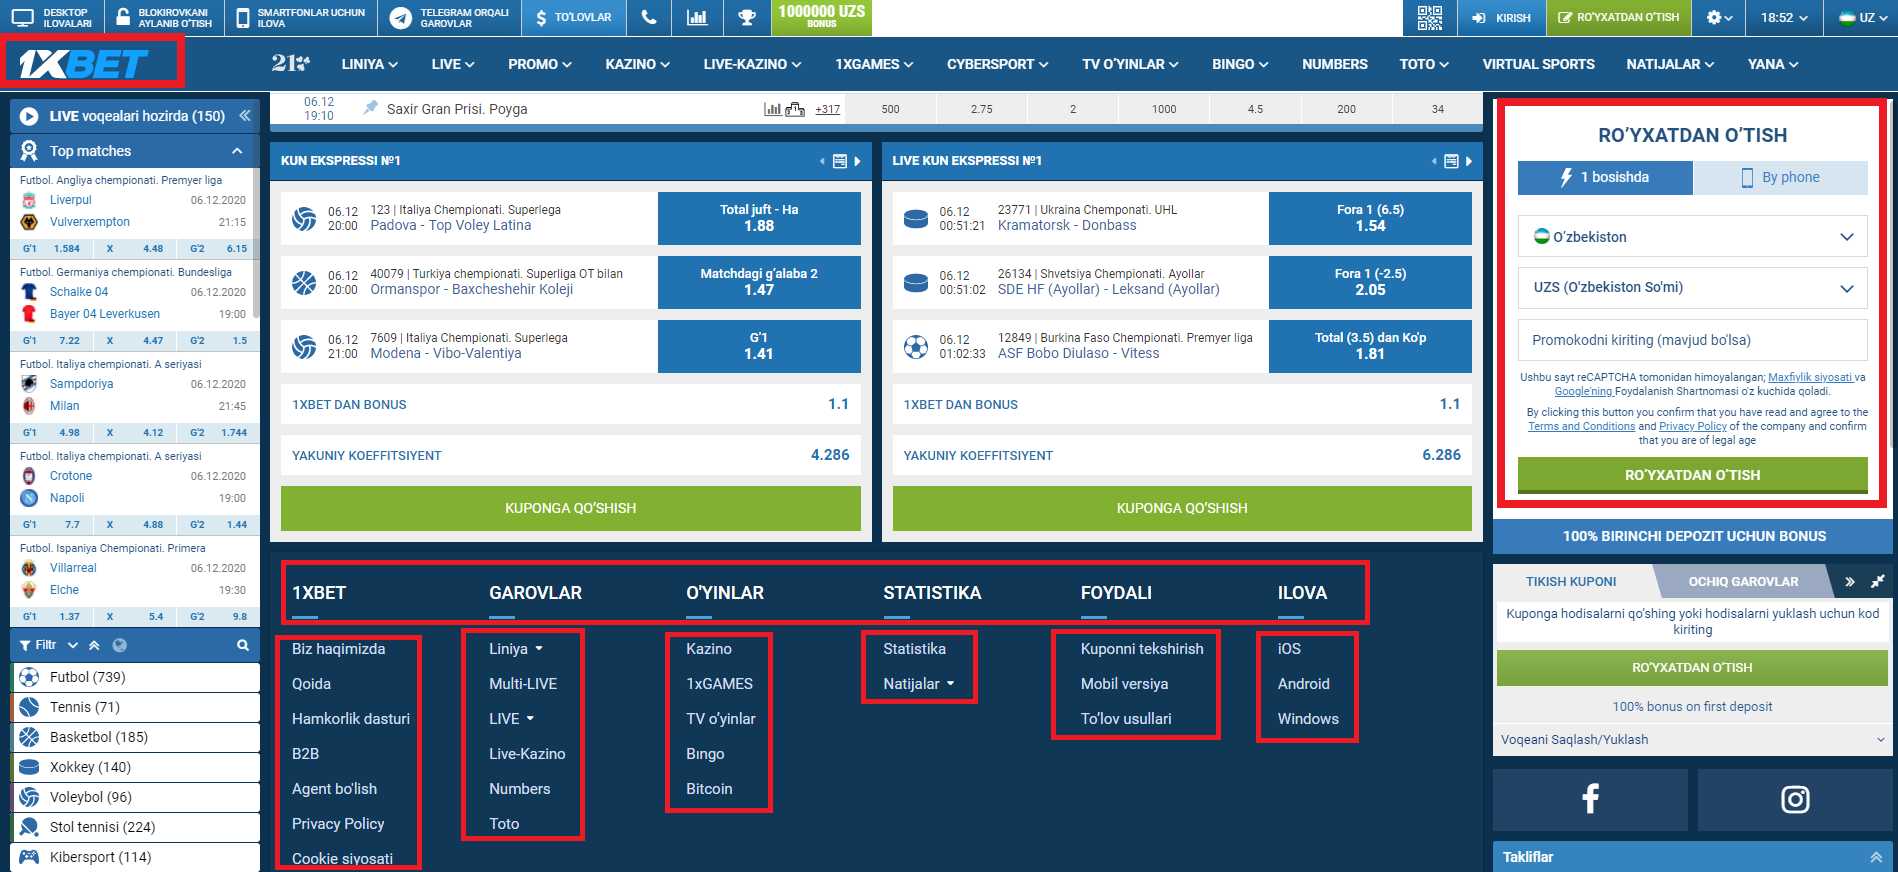Select the TIKISH KUPONI tab
This screenshot has width=1898, height=872.
pos(1571,581)
